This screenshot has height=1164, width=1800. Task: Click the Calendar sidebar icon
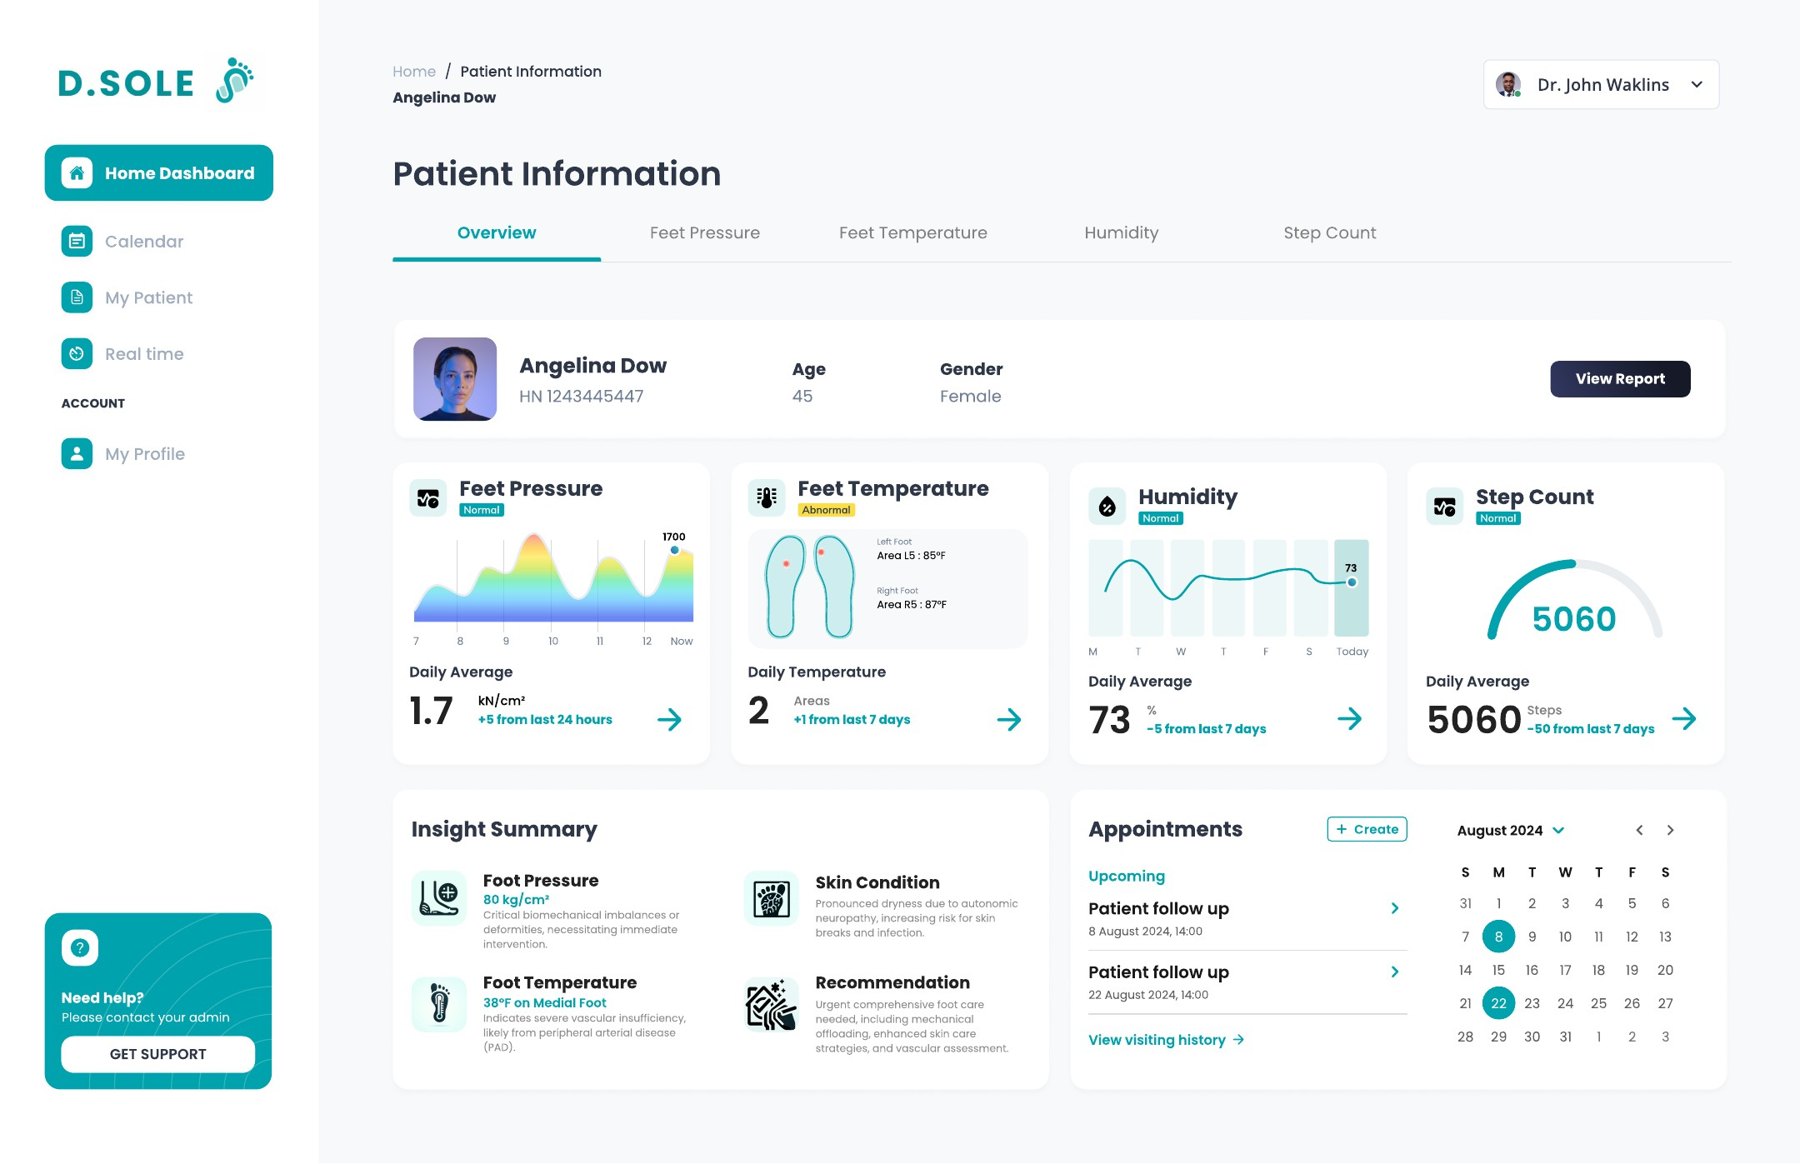click(77, 241)
